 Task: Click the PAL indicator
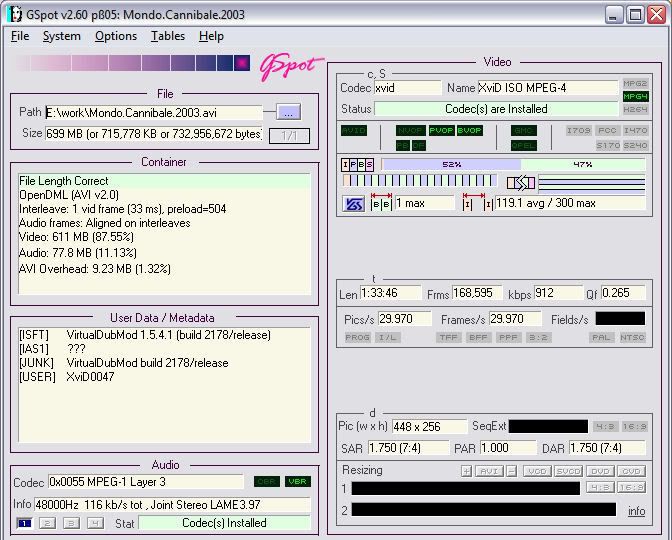pos(601,338)
